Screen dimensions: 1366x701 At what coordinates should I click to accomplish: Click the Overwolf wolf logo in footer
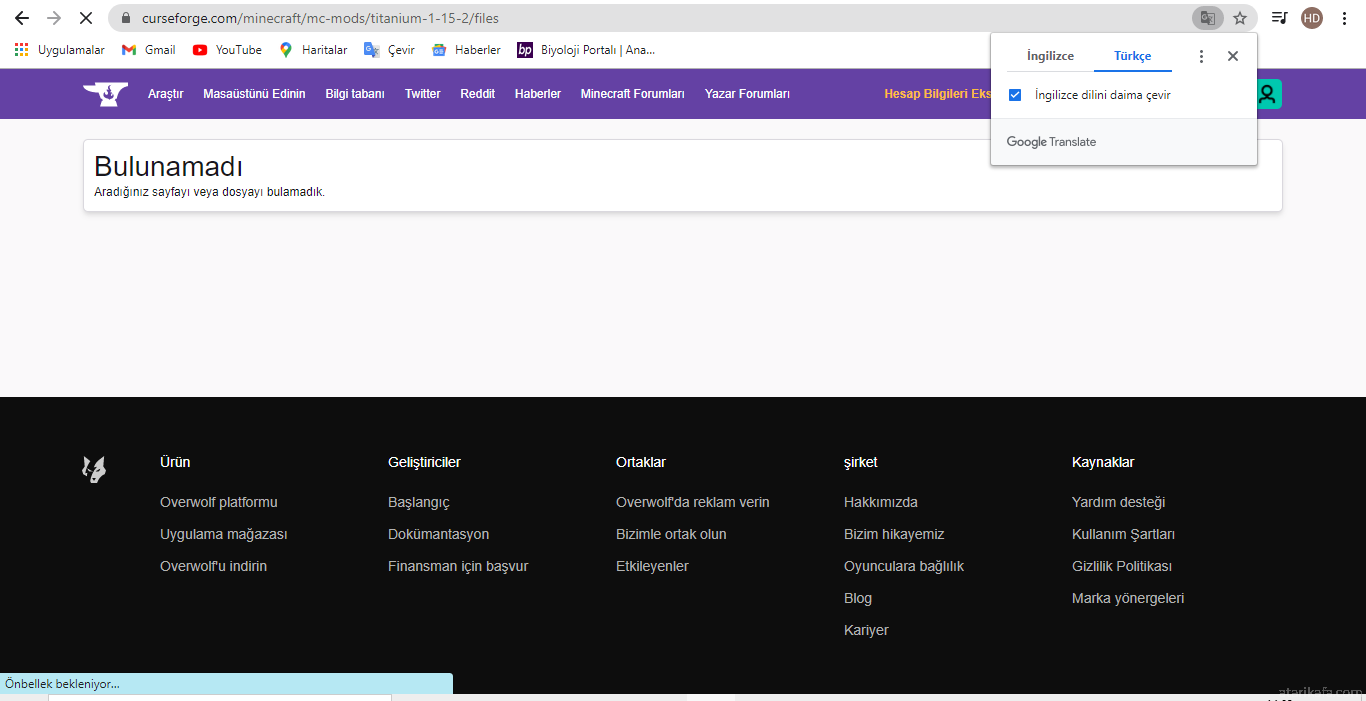pos(94,469)
